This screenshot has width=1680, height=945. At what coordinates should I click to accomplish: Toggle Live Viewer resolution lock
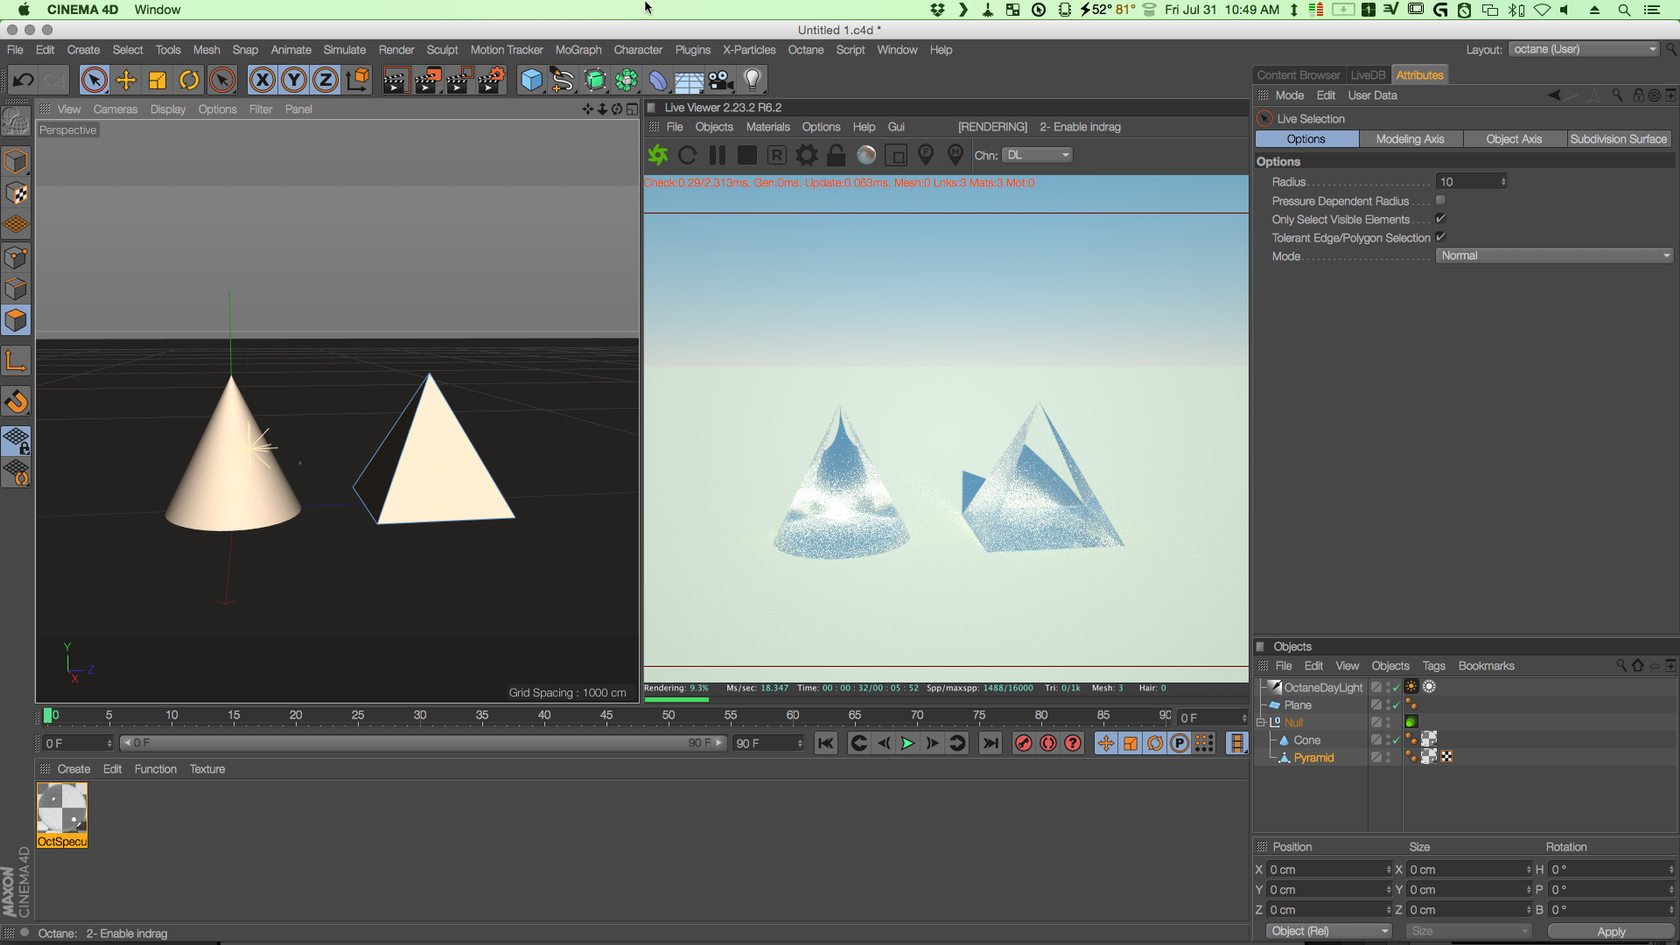point(836,155)
